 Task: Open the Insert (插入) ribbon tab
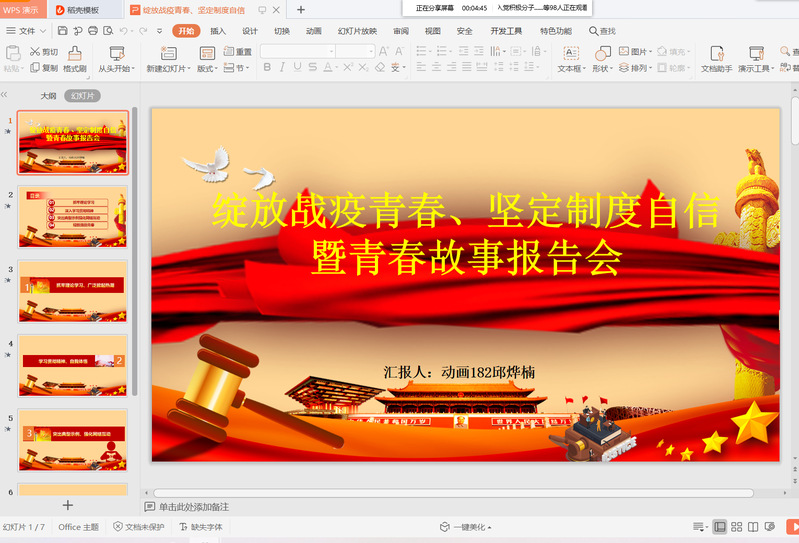pyautogui.click(x=218, y=31)
